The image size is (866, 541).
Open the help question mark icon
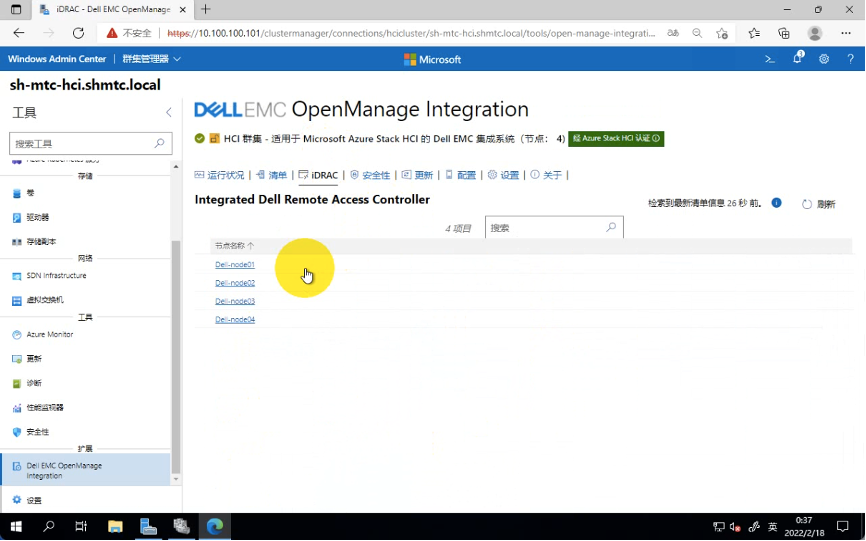(851, 59)
